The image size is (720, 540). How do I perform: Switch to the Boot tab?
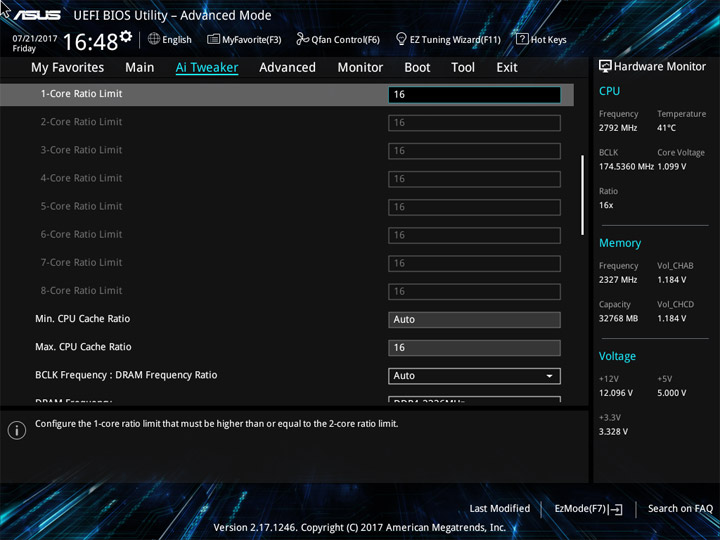click(417, 68)
